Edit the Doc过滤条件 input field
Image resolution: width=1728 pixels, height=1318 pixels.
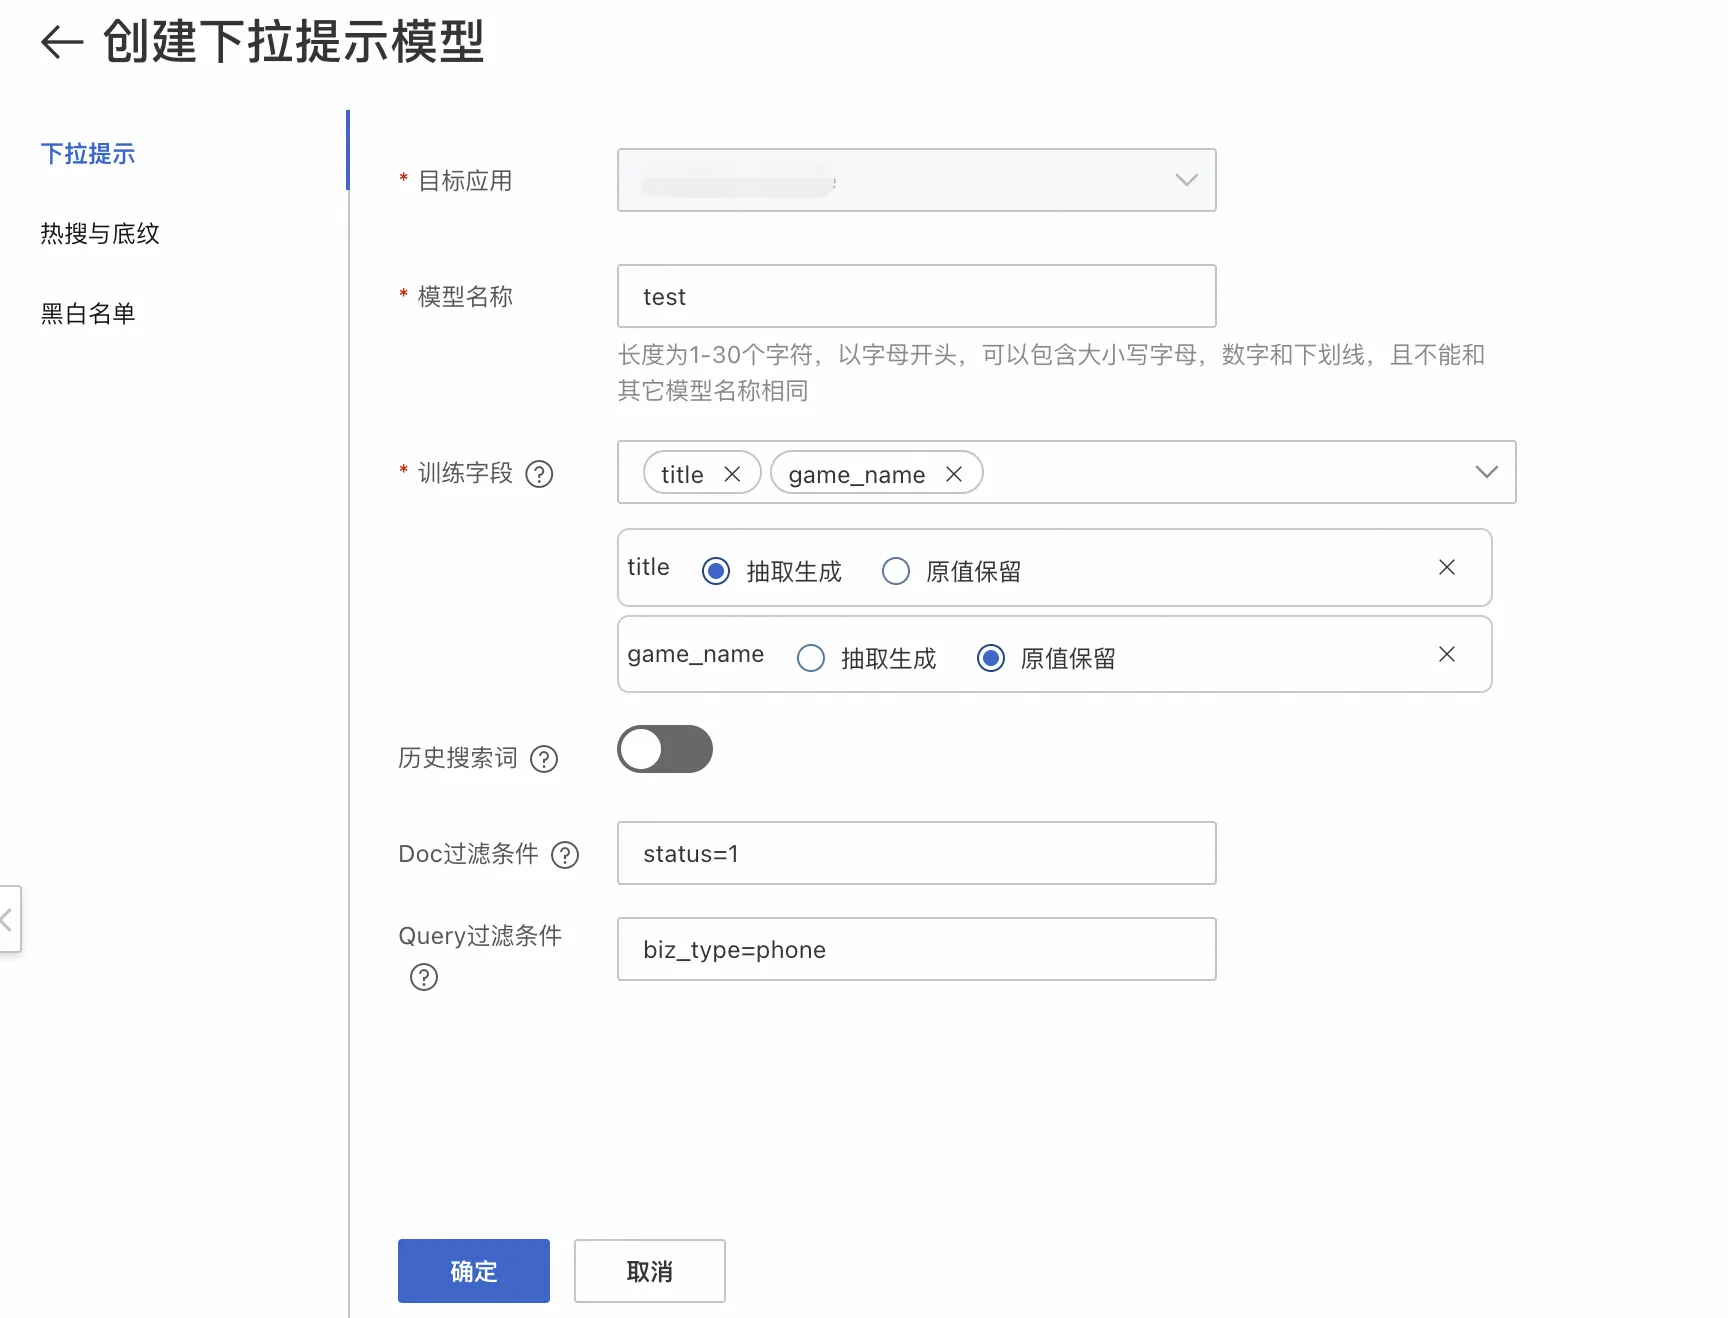[916, 853]
